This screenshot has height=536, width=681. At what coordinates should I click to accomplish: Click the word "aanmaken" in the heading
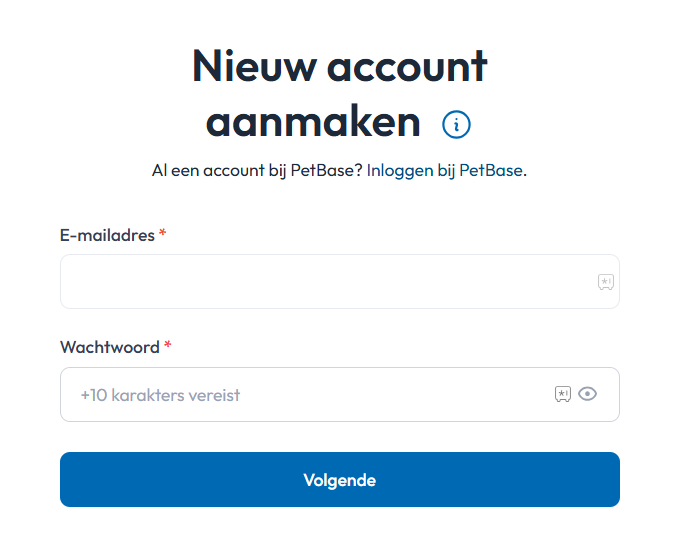pyautogui.click(x=313, y=123)
